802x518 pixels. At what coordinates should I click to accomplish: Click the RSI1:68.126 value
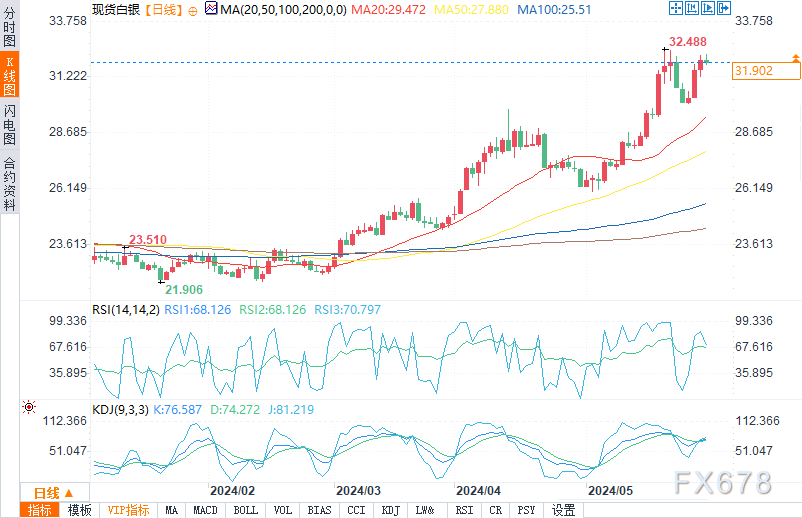(x=197, y=310)
